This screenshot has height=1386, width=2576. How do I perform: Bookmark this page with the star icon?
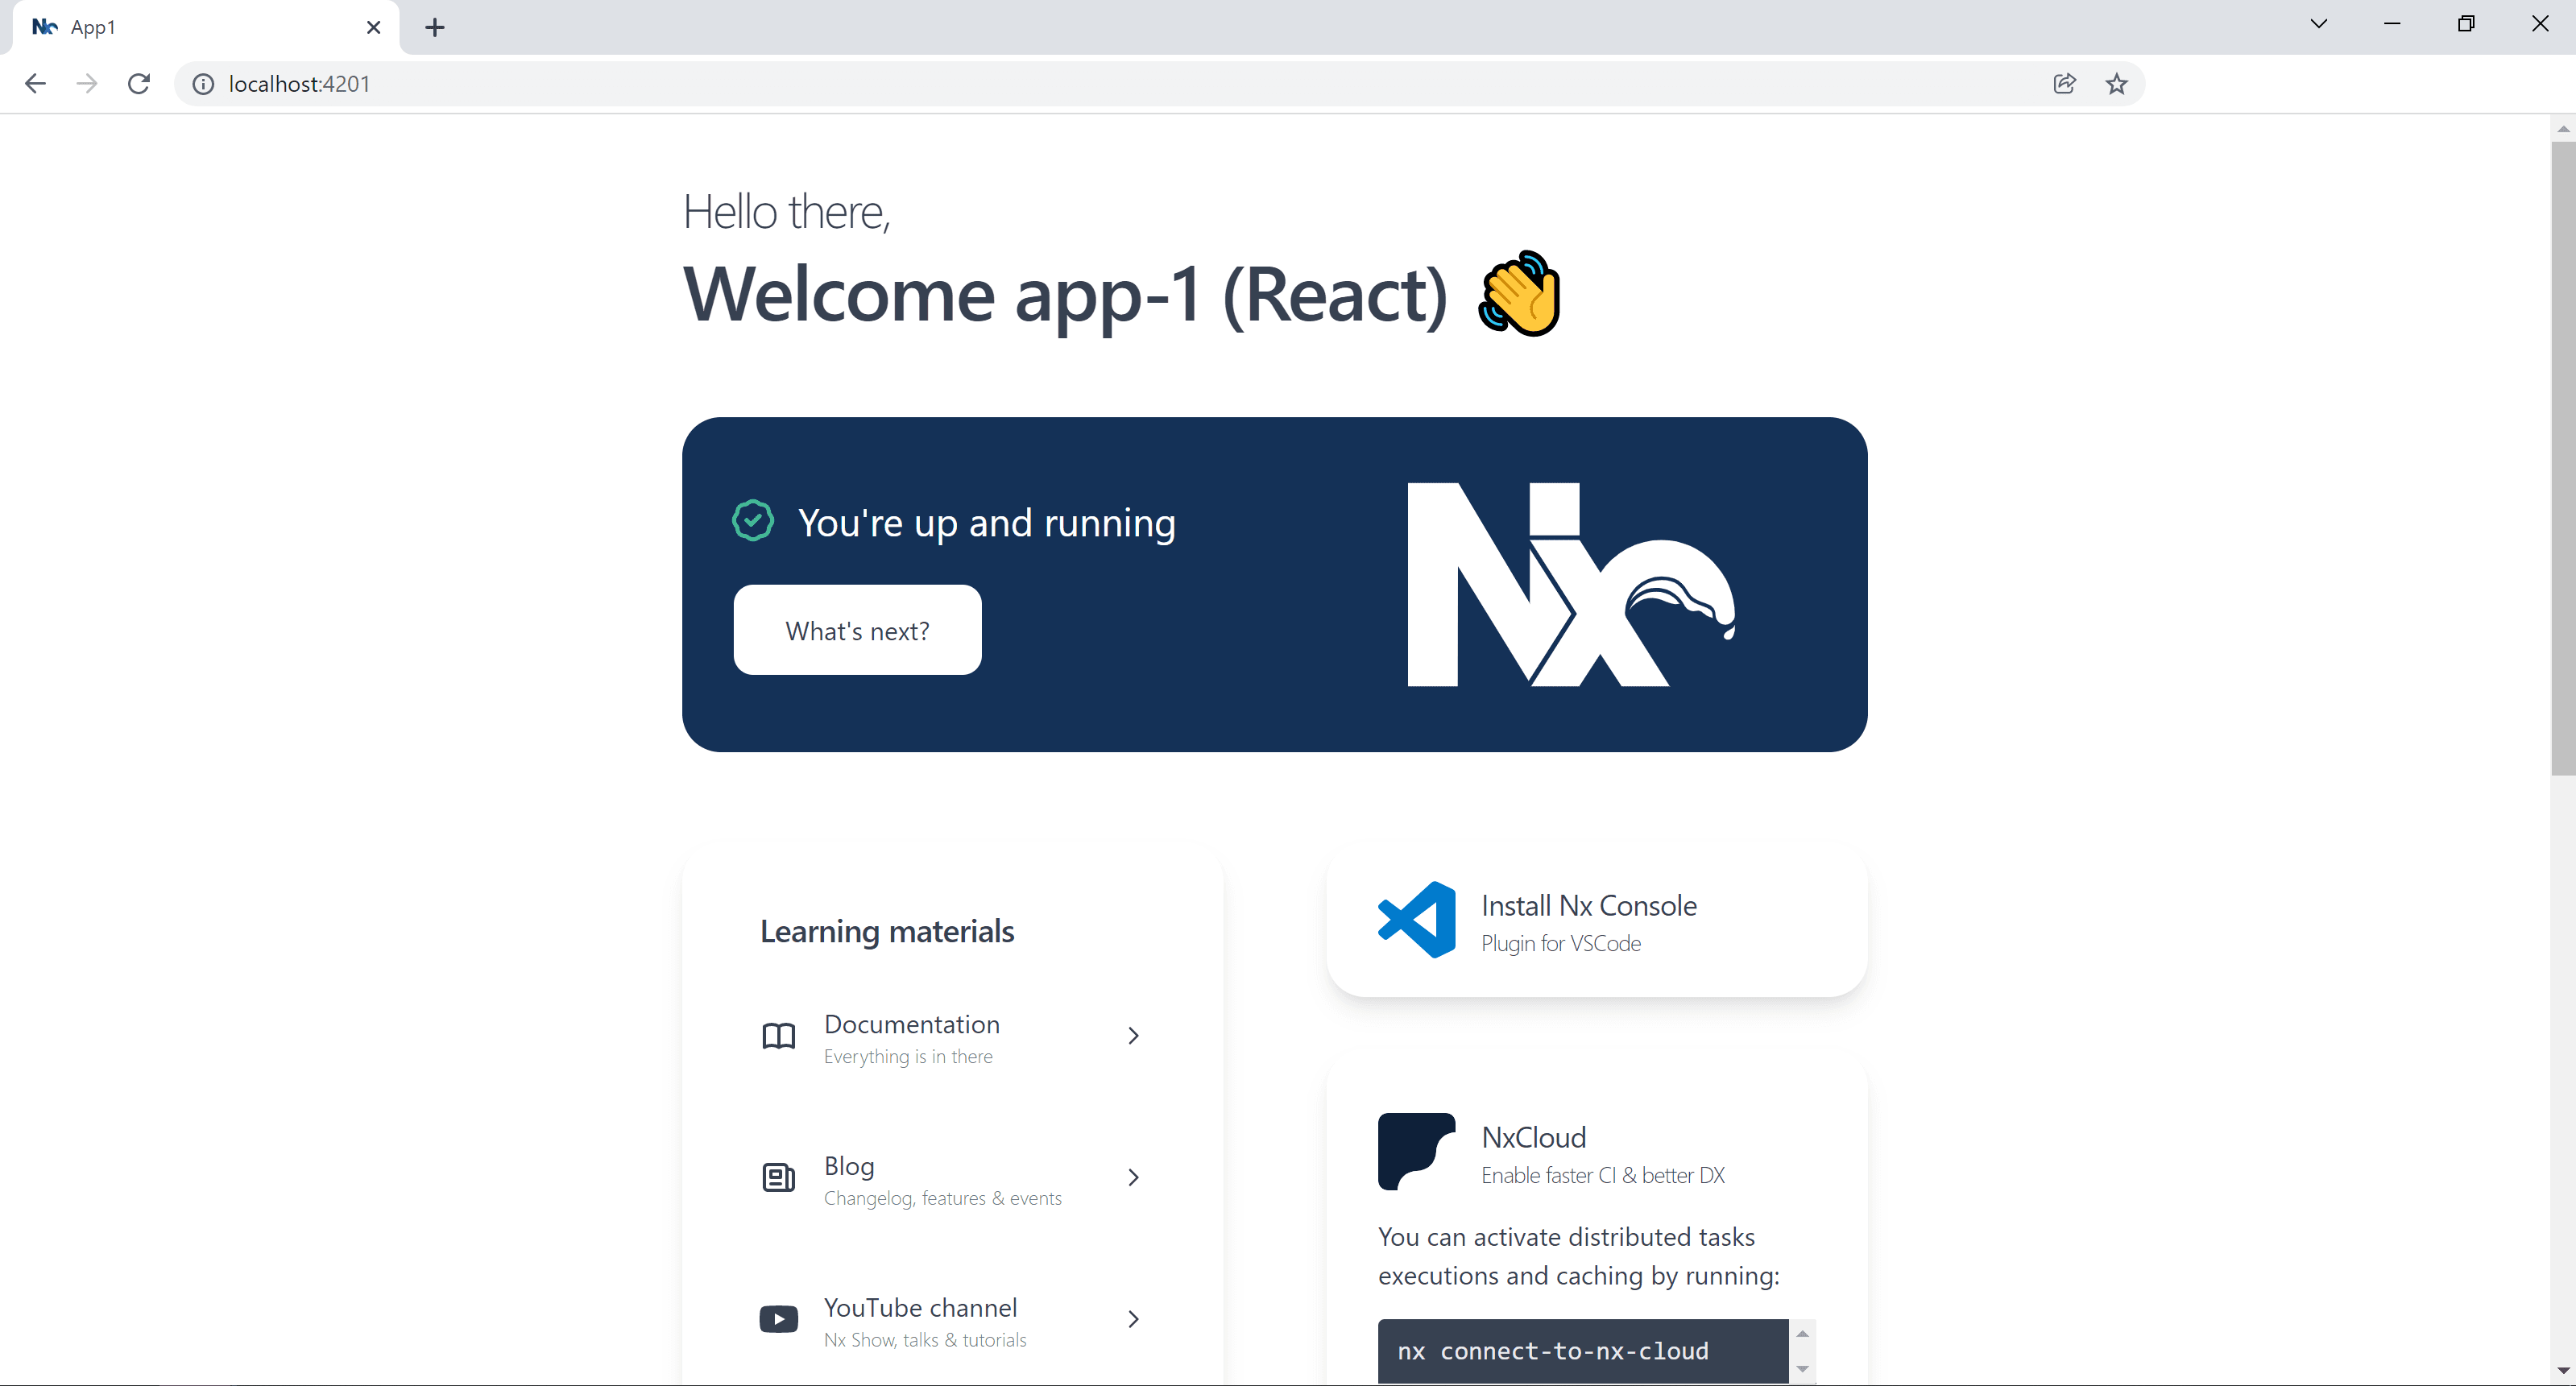click(x=2116, y=84)
